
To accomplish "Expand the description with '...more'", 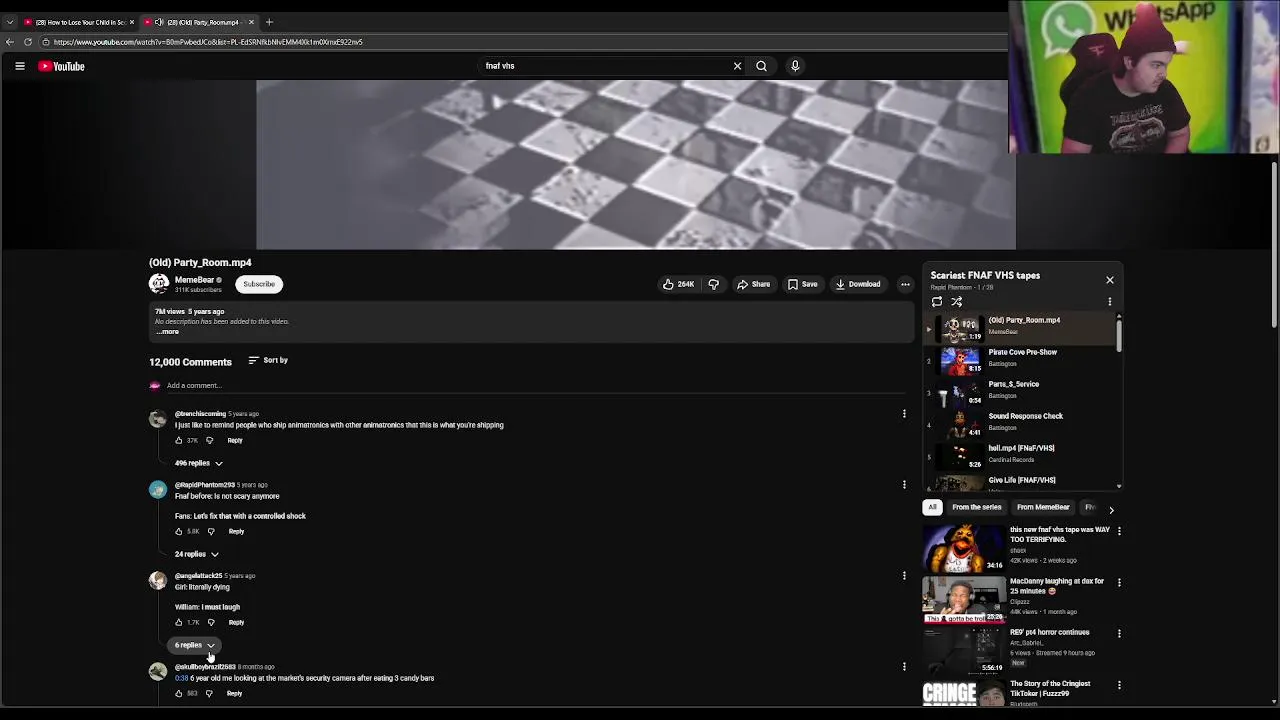I will tap(167, 331).
